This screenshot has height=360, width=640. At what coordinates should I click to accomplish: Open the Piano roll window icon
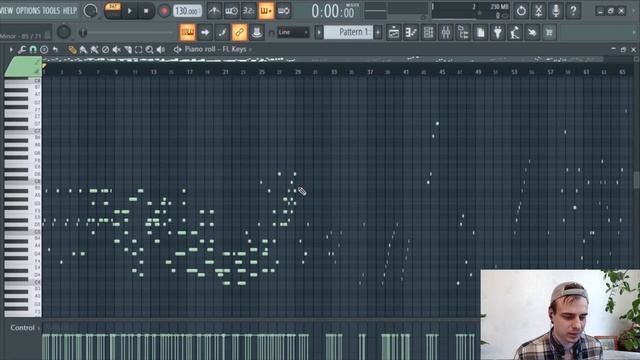tap(411, 32)
